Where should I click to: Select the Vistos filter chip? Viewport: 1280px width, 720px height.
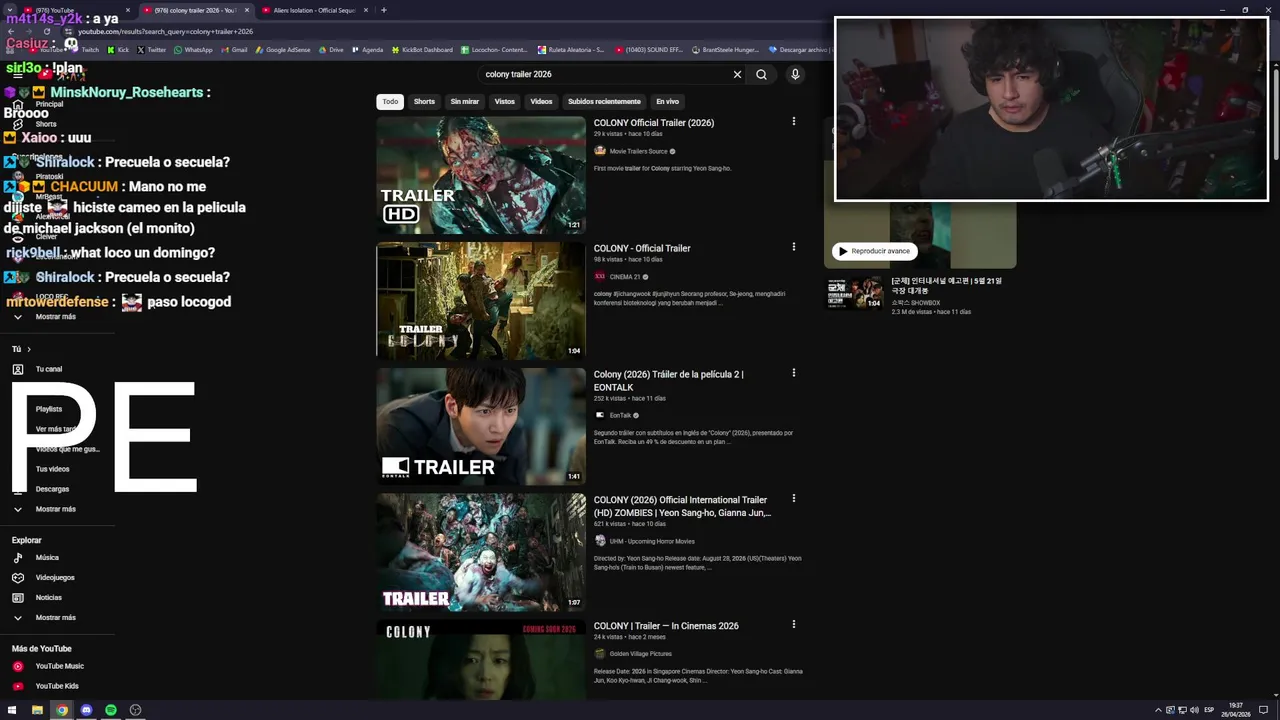pos(505,101)
